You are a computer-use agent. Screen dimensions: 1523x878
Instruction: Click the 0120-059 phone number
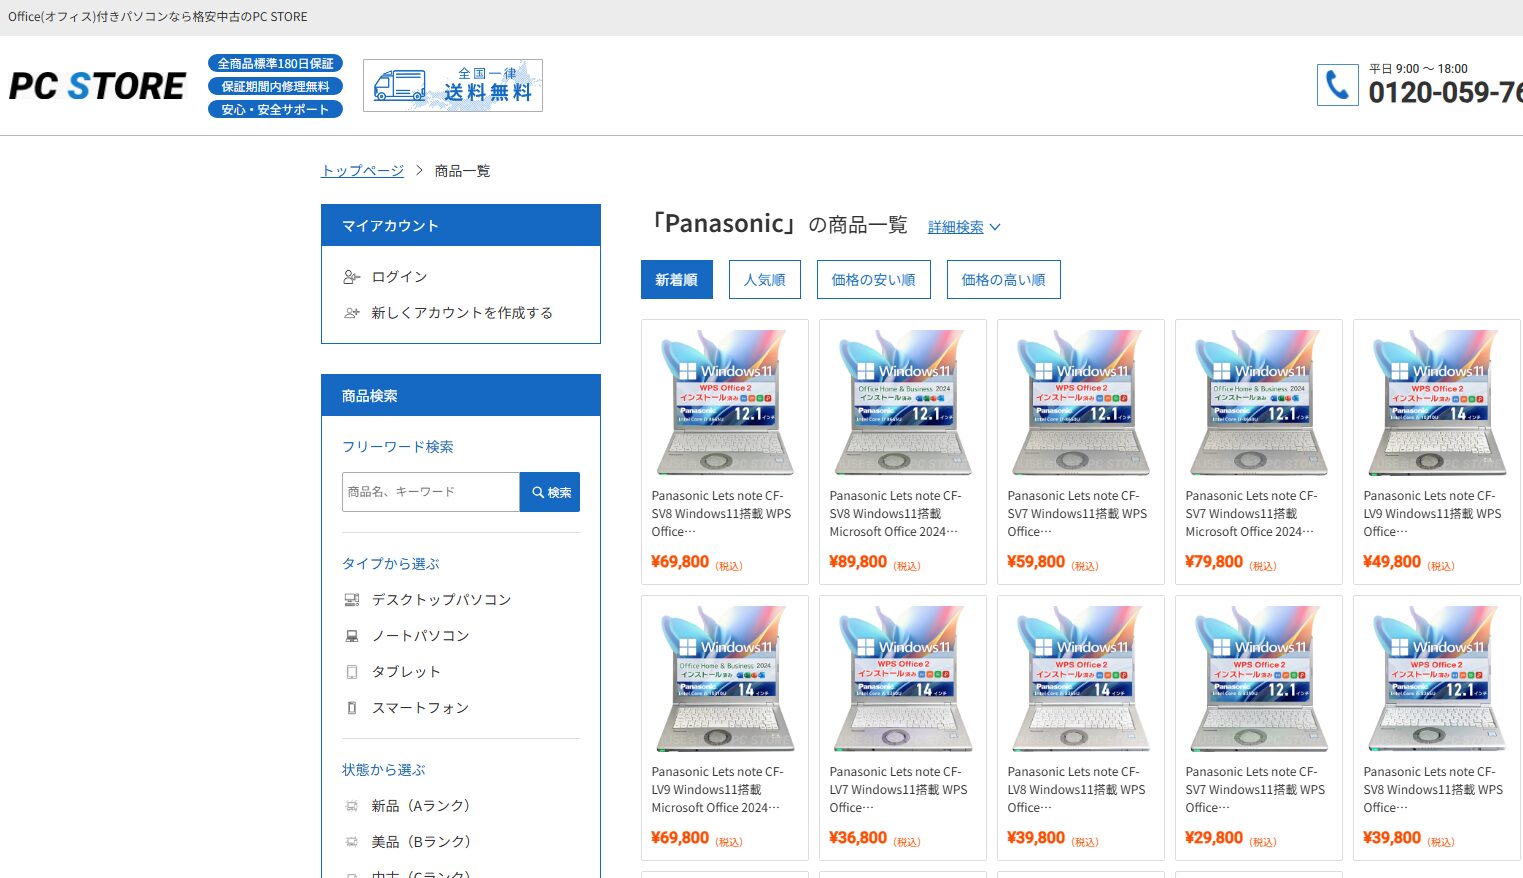(1446, 93)
